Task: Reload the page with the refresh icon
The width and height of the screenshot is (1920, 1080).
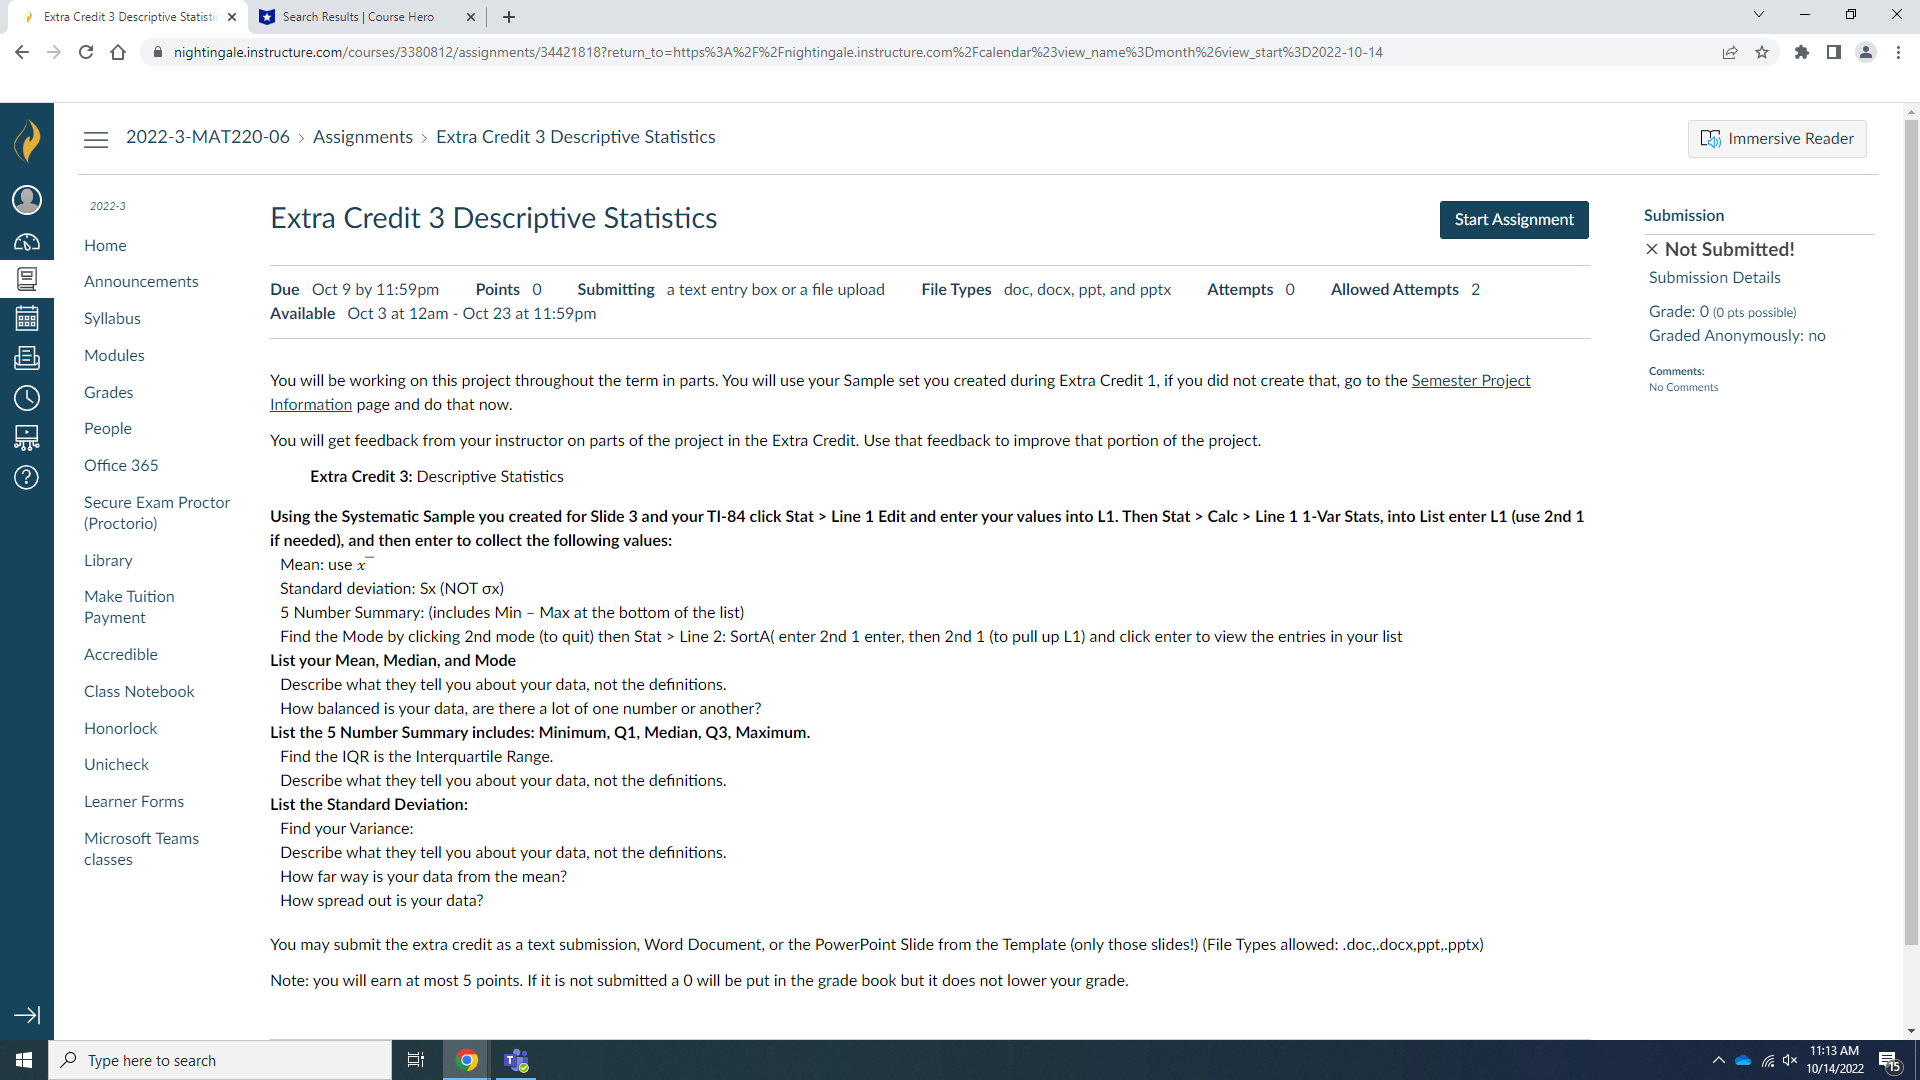Action: pyautogui.click(x=86, y=52)
